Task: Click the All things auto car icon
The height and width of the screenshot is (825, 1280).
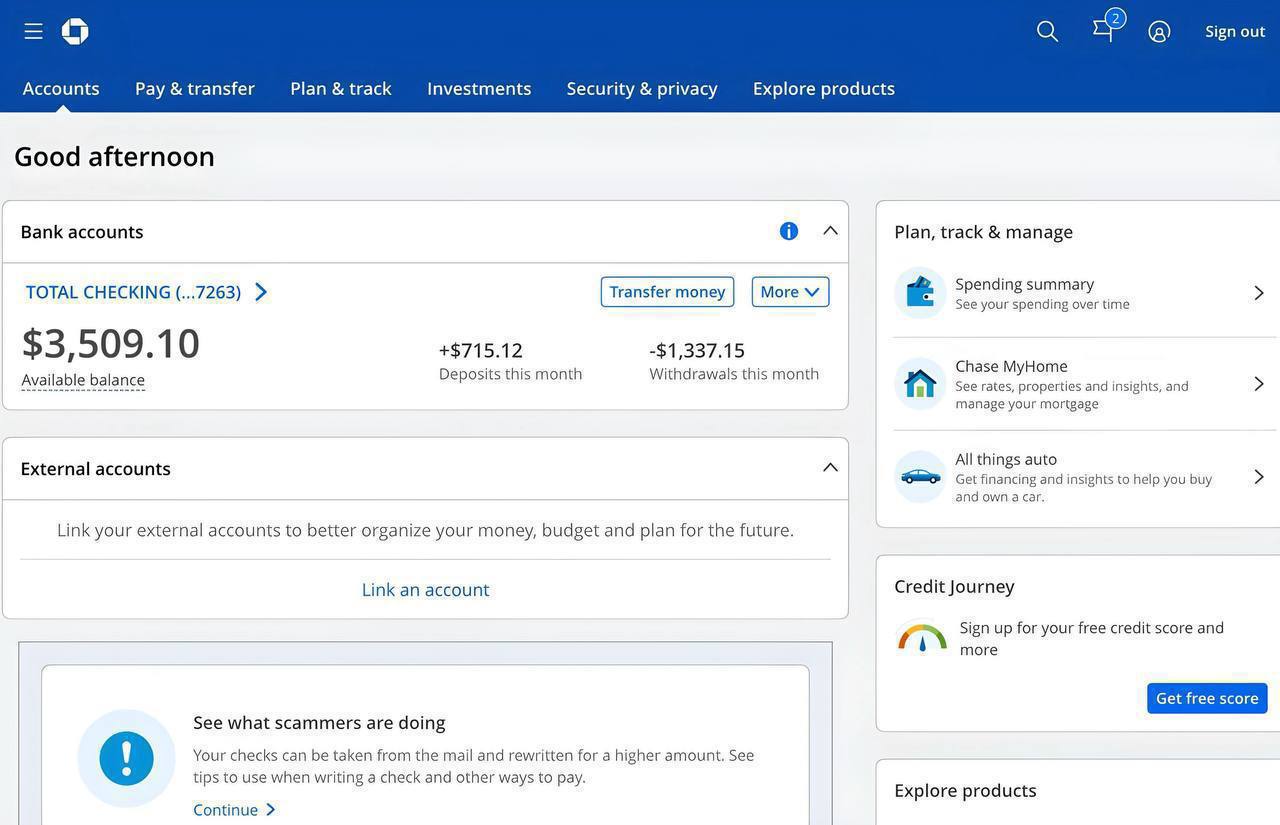Action: click(920, 477)
